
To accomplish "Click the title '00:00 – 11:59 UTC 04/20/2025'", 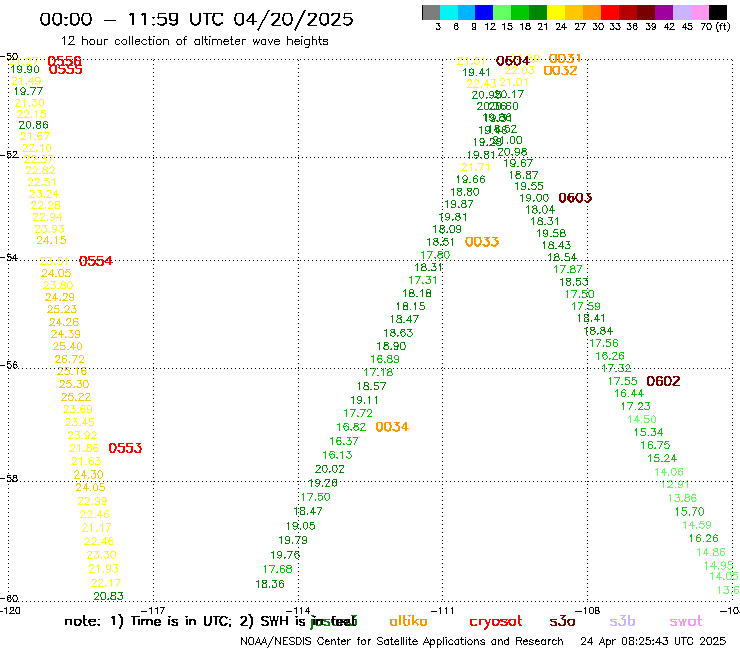I will (196, 19).
